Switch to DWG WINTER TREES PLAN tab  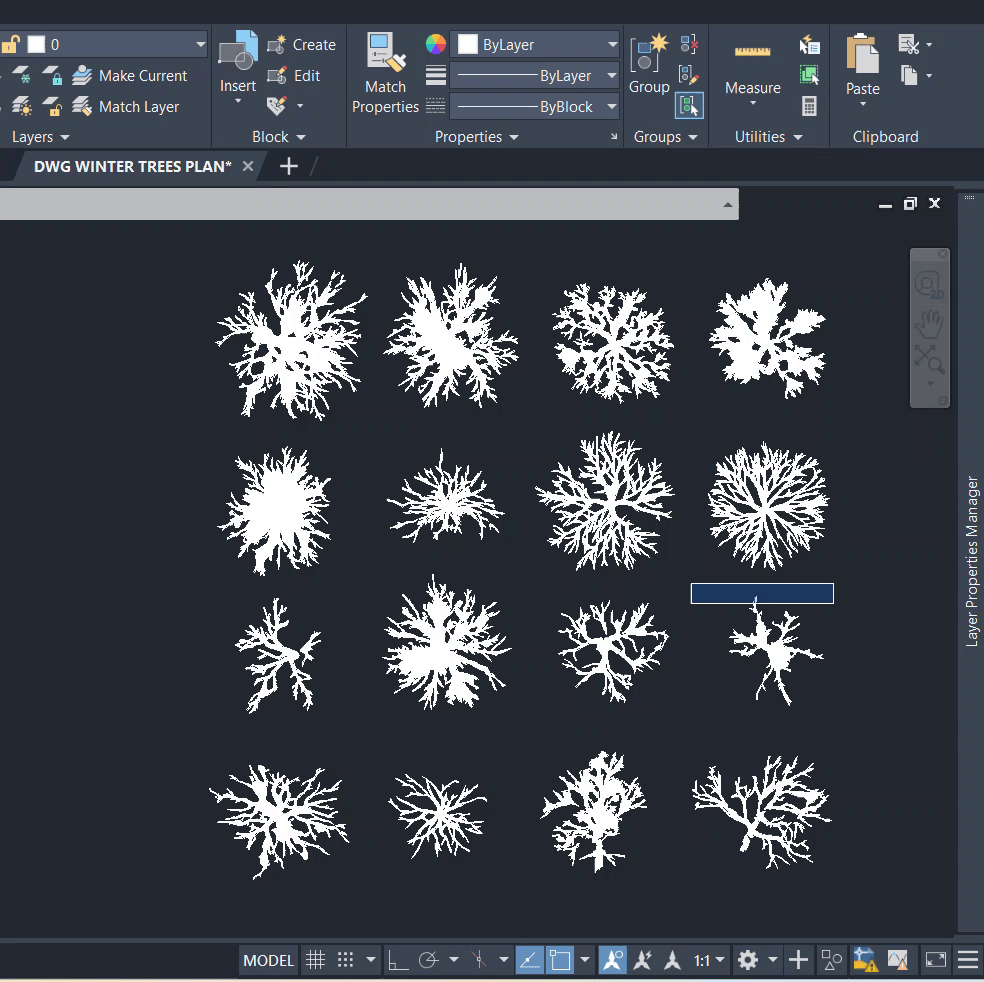coord(132,166)
